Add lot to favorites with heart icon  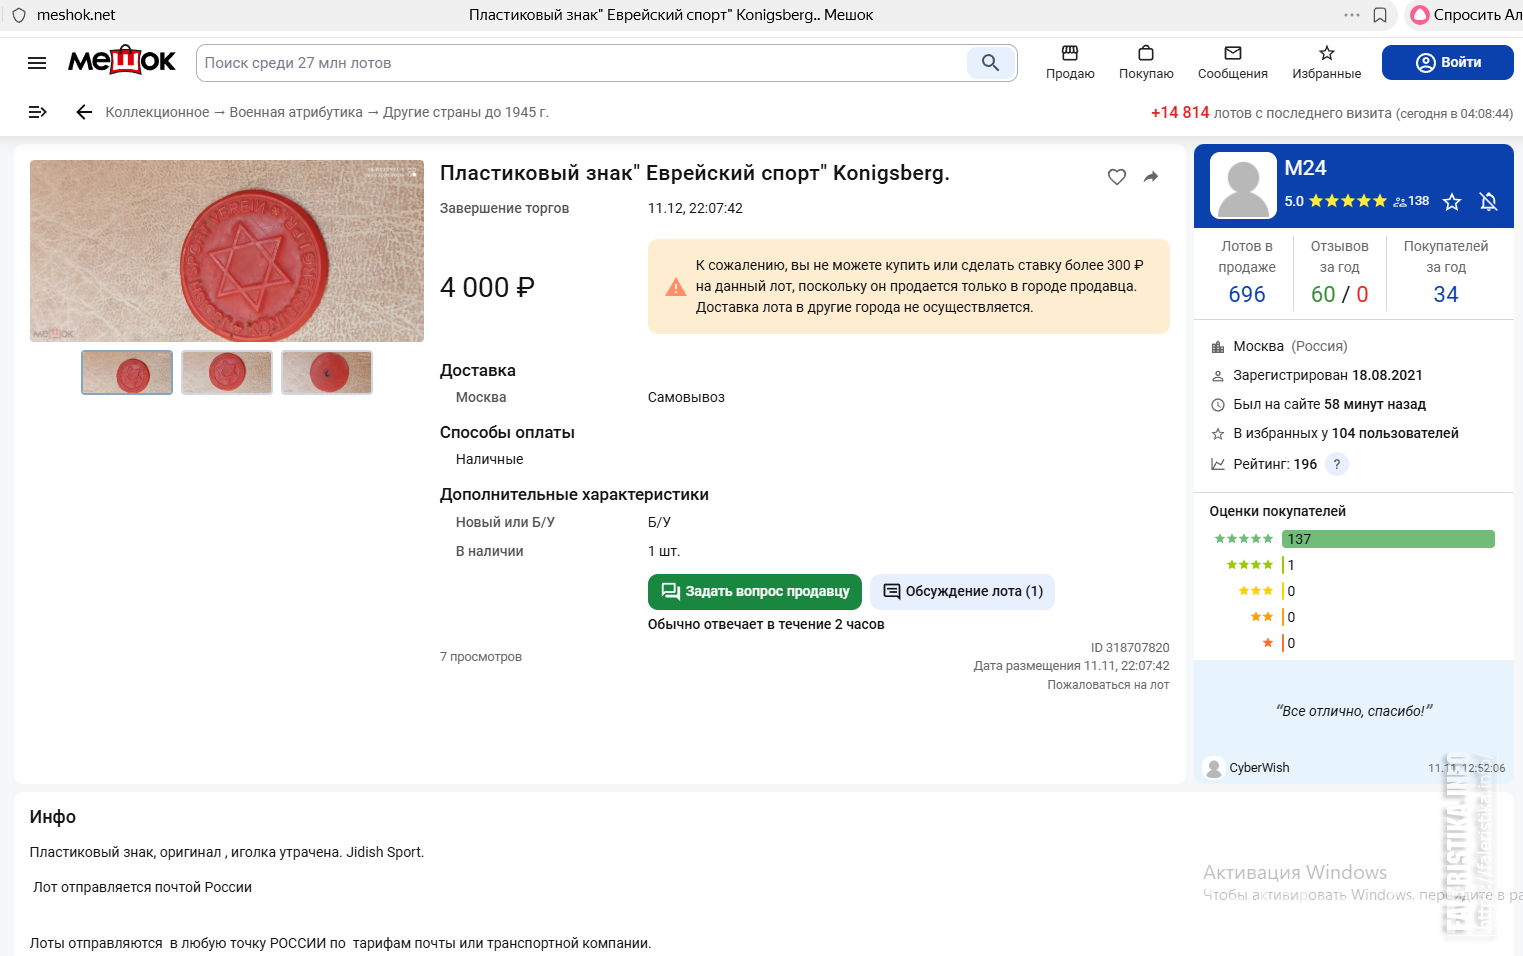(x=1117, y=177)
